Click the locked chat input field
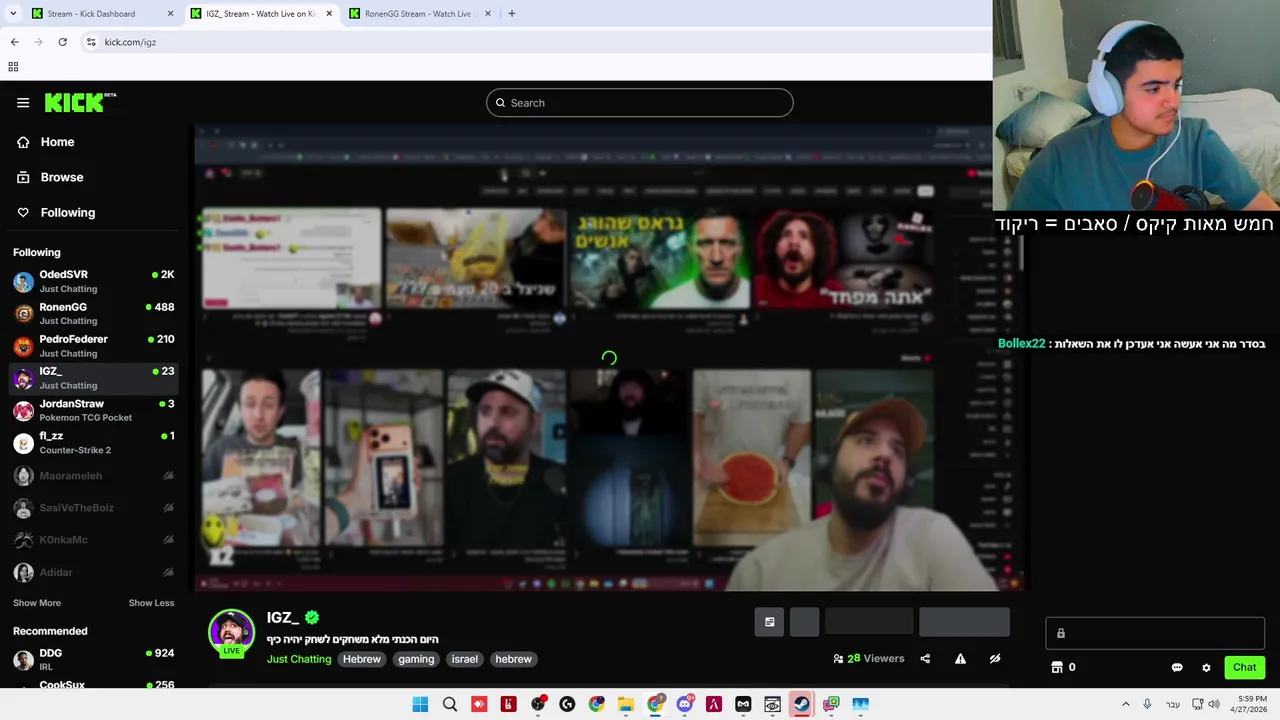The width and height of the screenshot is (1280, 720). [x=1155, y=633]
